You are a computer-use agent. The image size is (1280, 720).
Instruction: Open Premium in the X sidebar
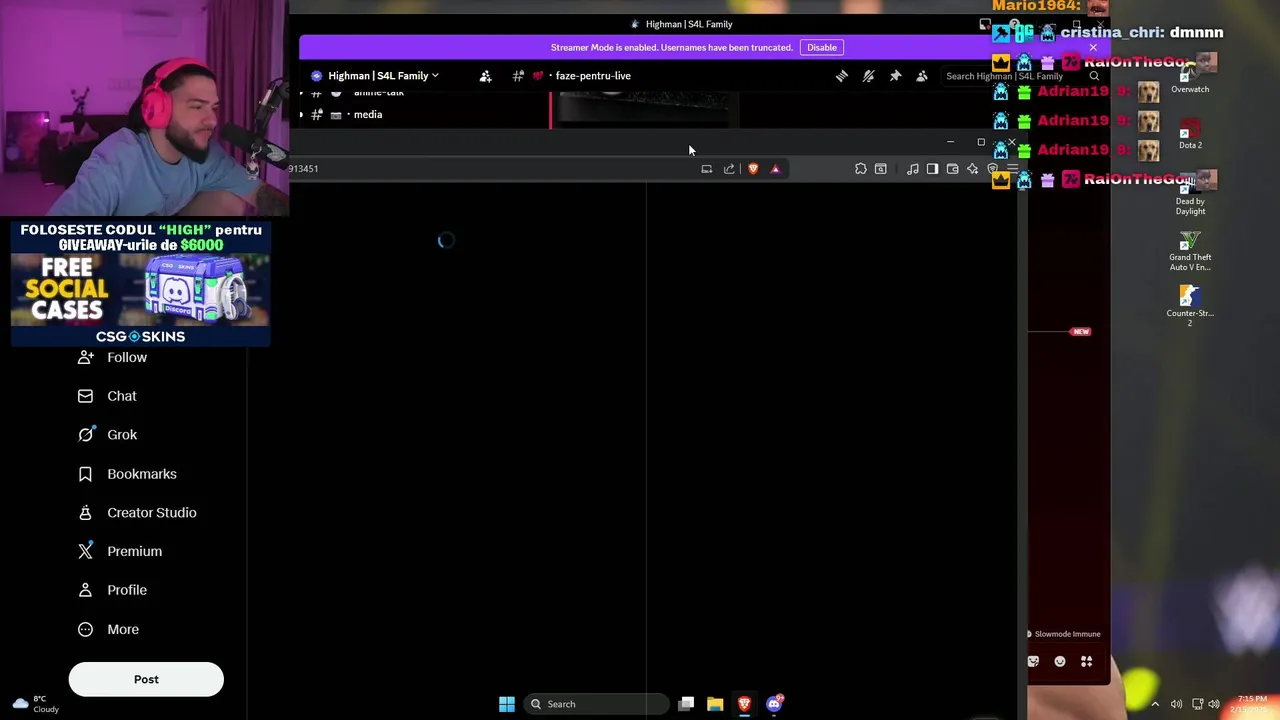point(119,551)
